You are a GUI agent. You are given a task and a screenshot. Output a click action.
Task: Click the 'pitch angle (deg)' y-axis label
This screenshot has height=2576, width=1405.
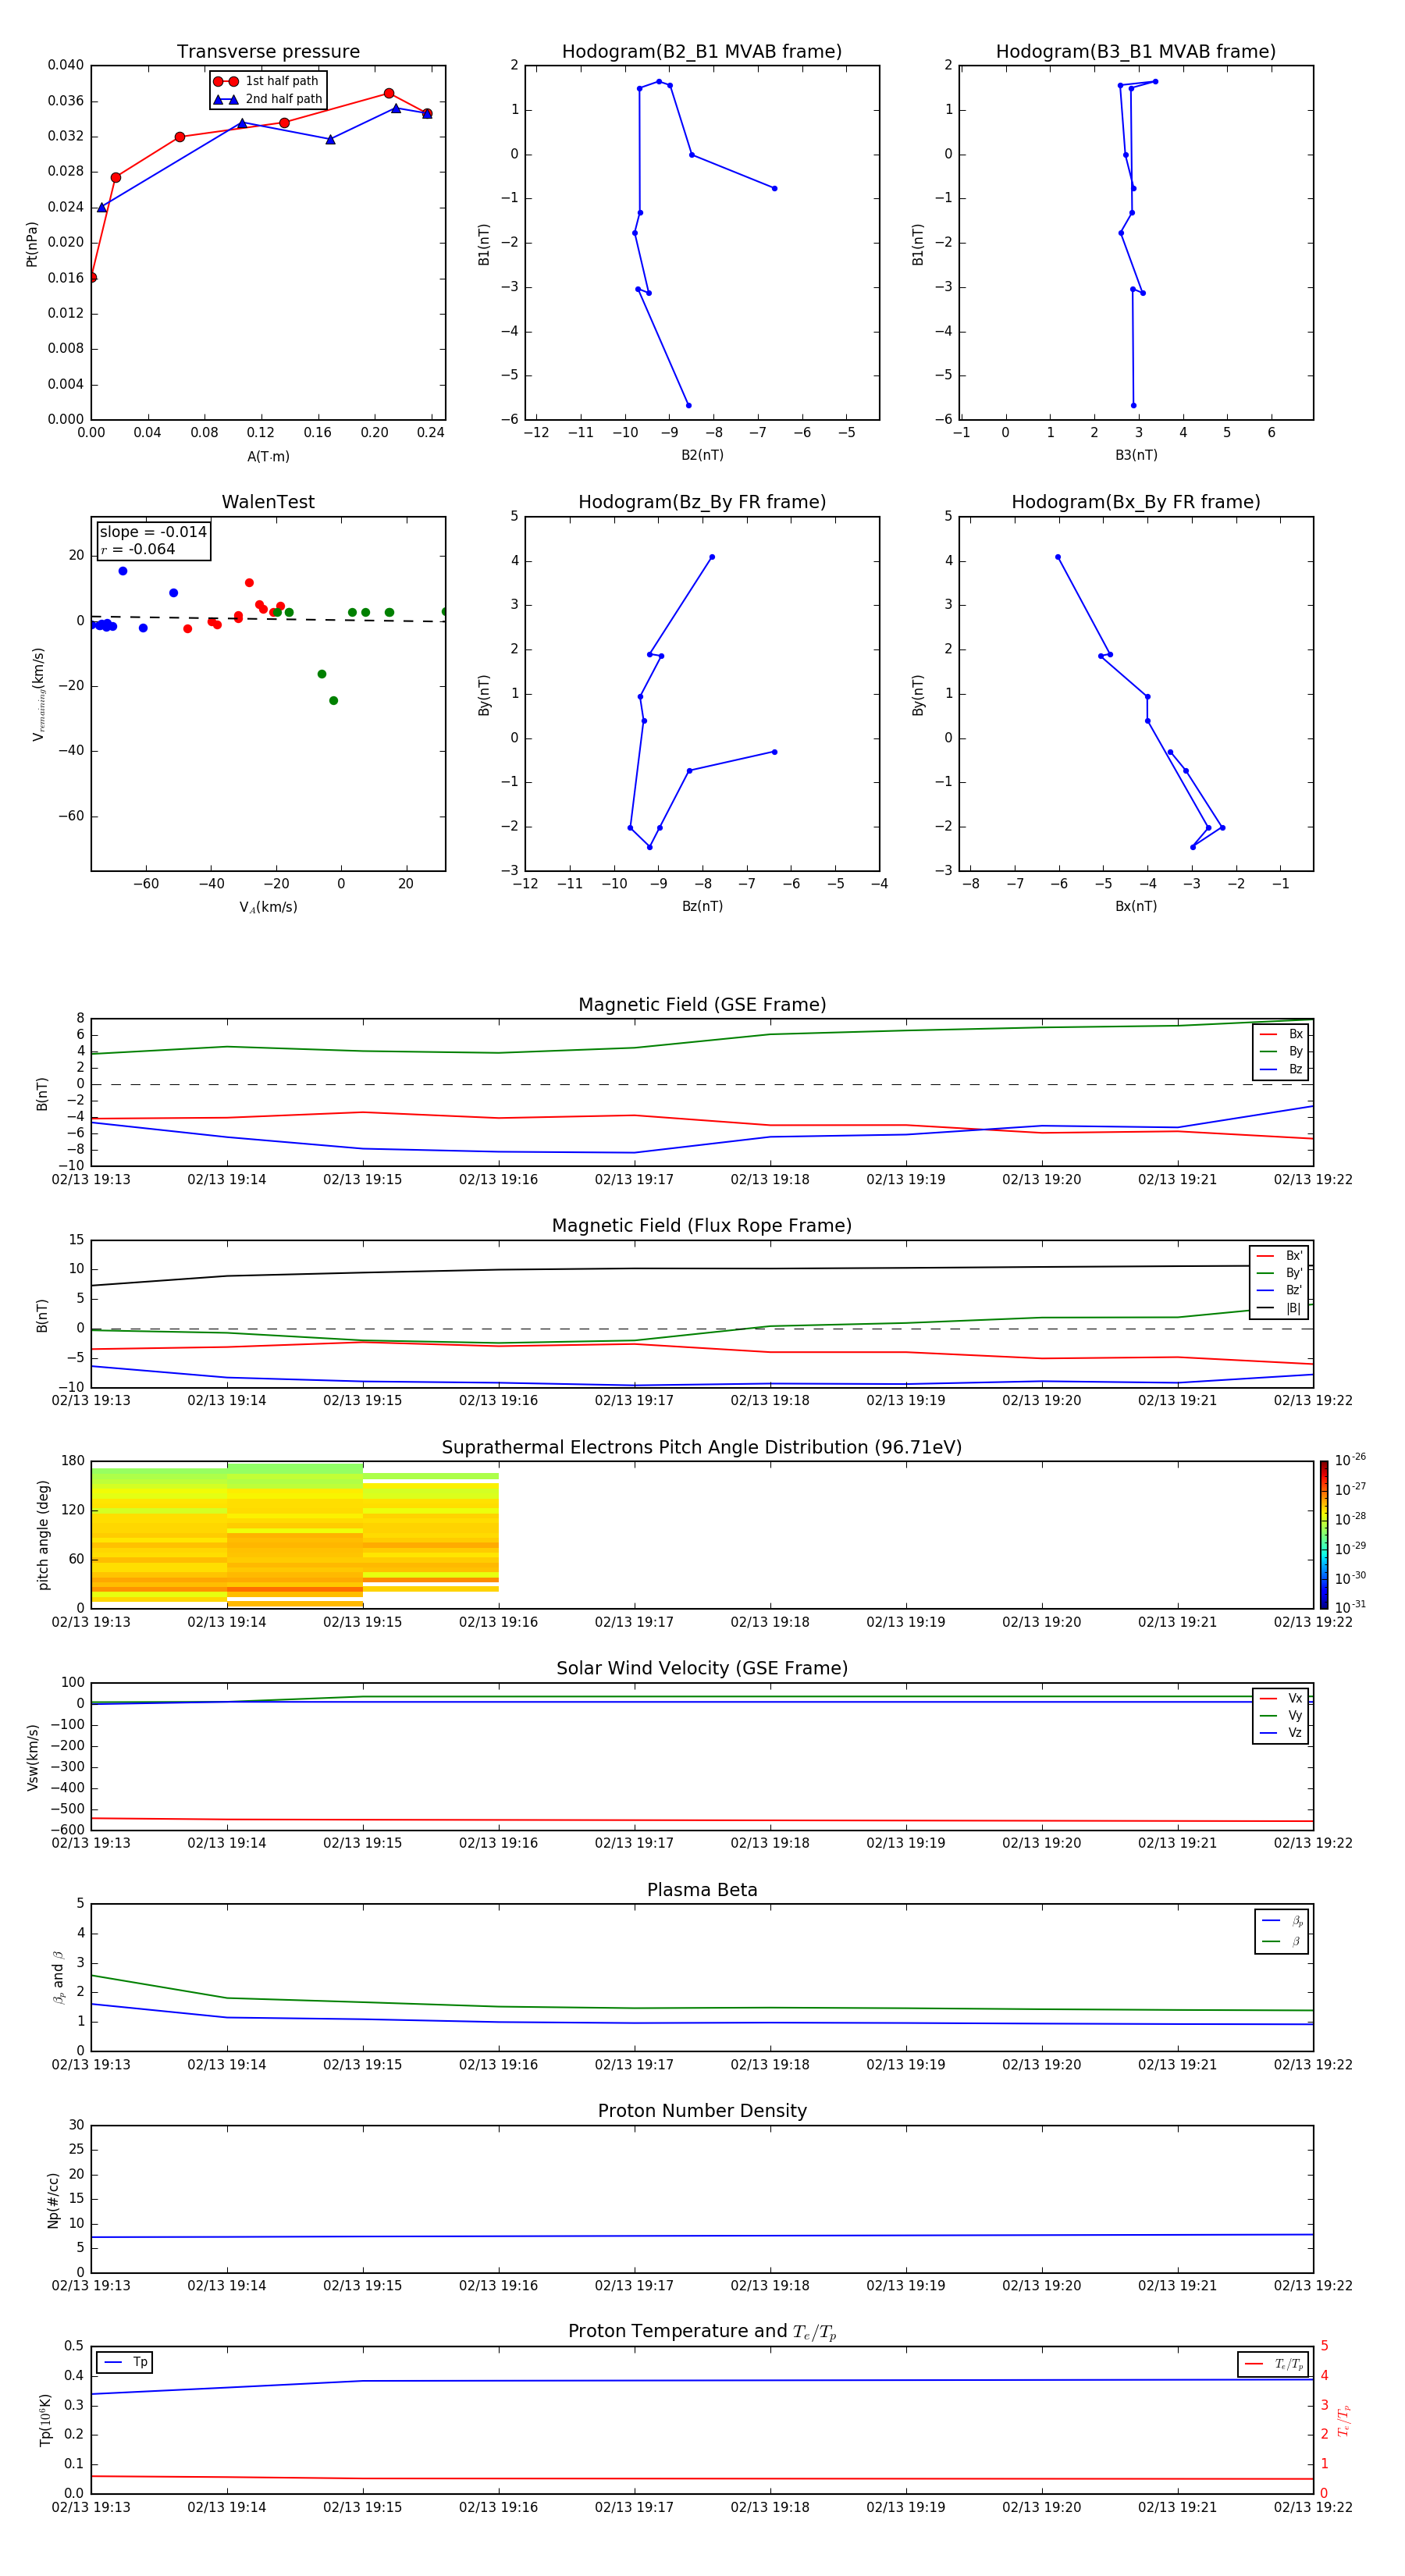[x=43, y=1535]
